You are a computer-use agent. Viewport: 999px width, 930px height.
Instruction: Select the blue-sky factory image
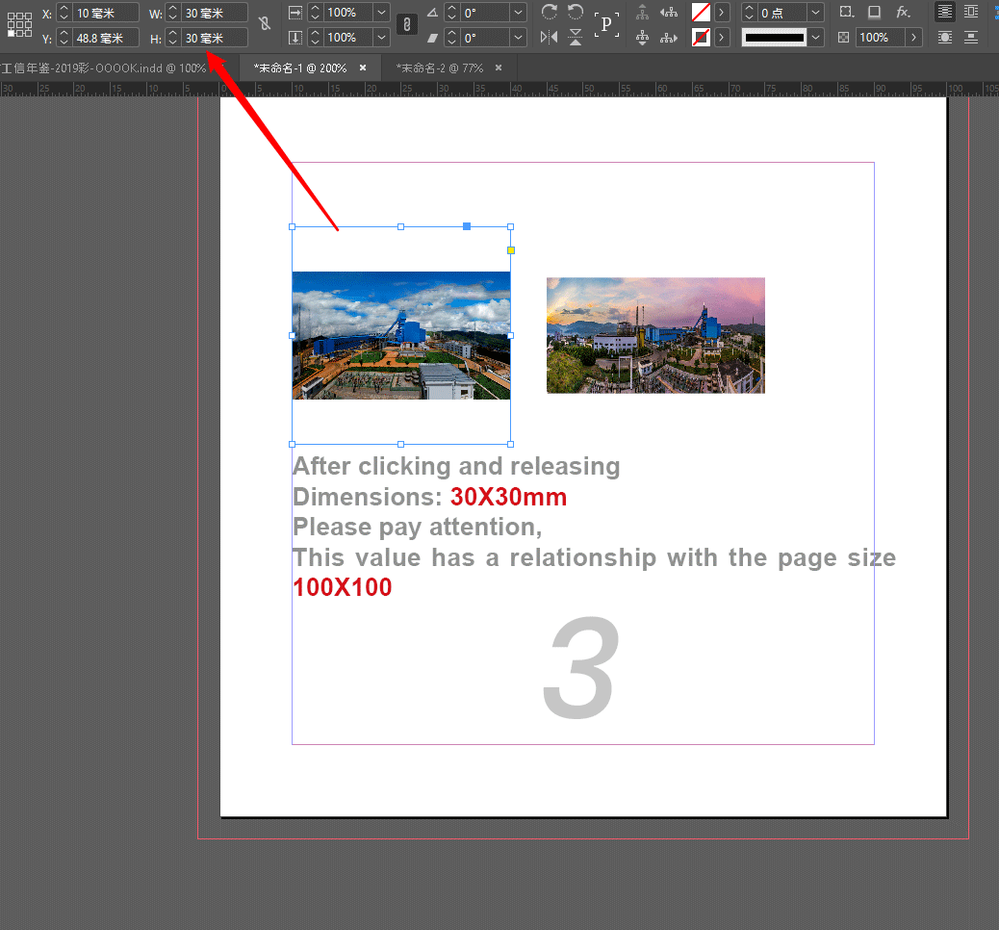click(401, 336)
